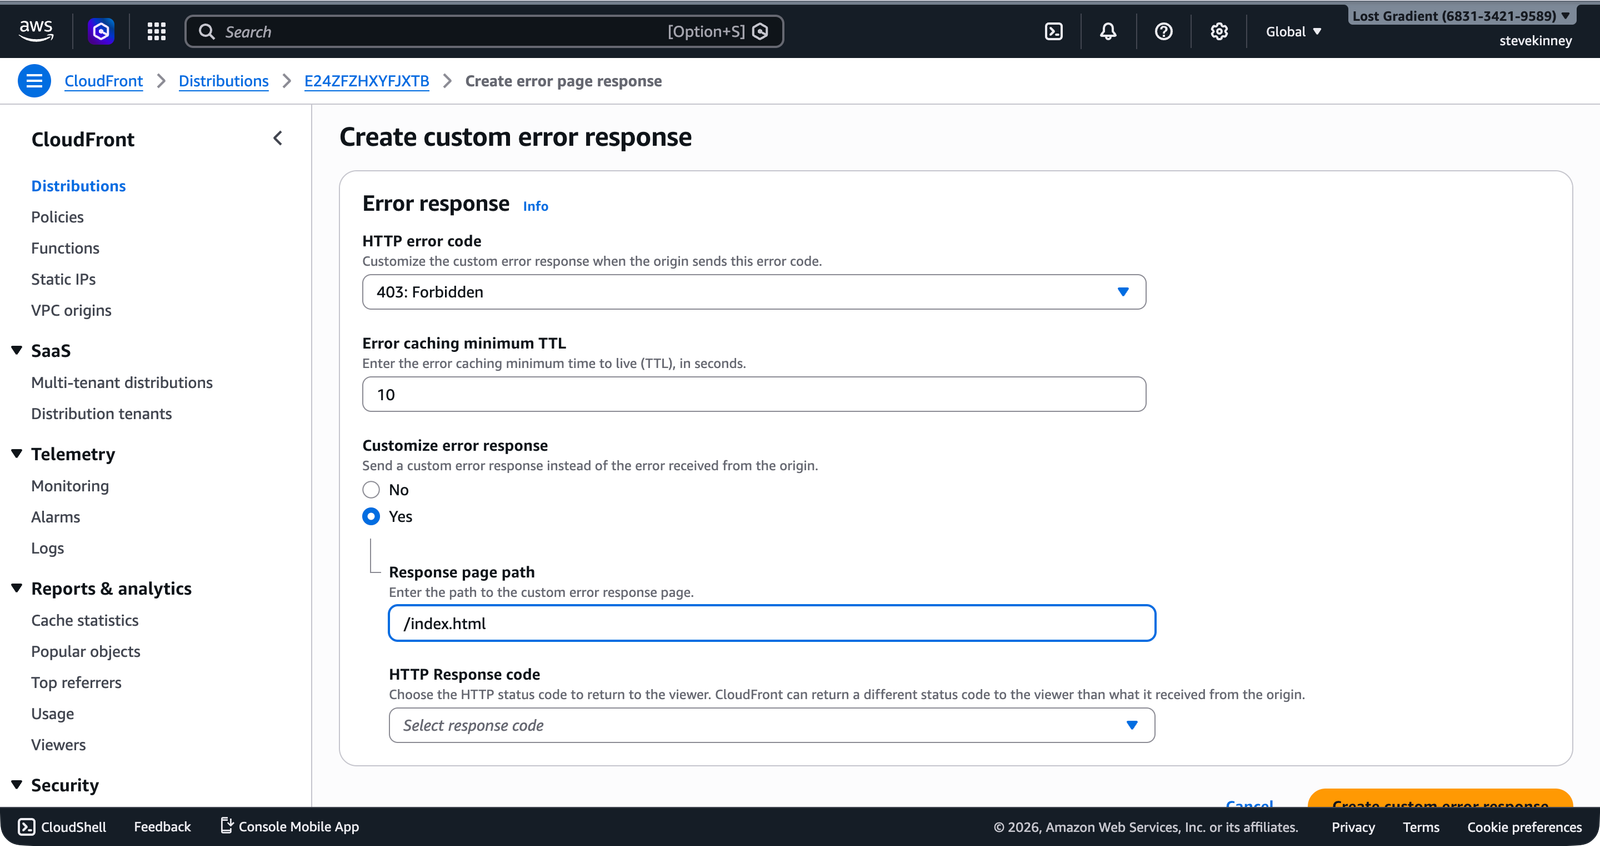Open the AWS home logo

click(x=36, y=31)
